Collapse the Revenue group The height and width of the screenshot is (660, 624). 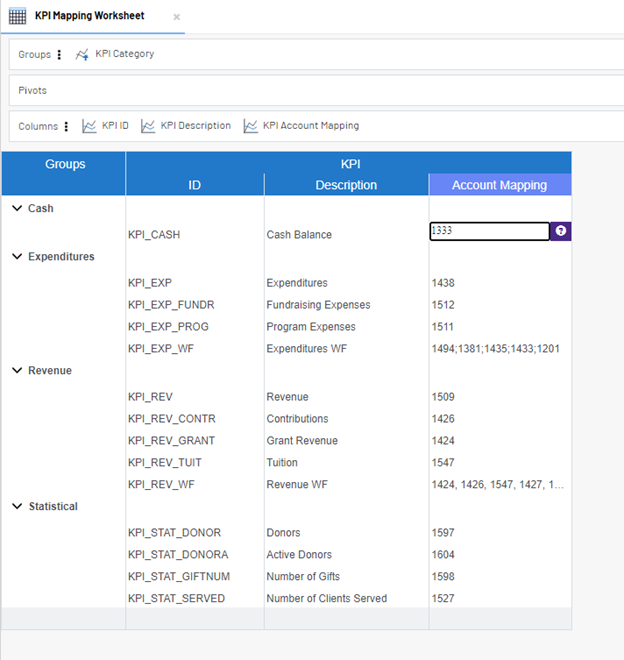pos(17,370)
